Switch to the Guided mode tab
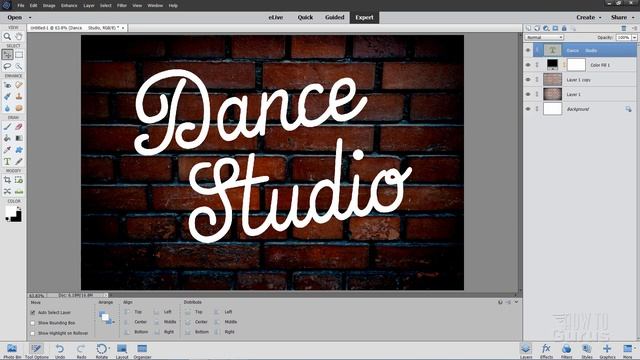This screenshot has height=360, width=640. coord(335,18)
